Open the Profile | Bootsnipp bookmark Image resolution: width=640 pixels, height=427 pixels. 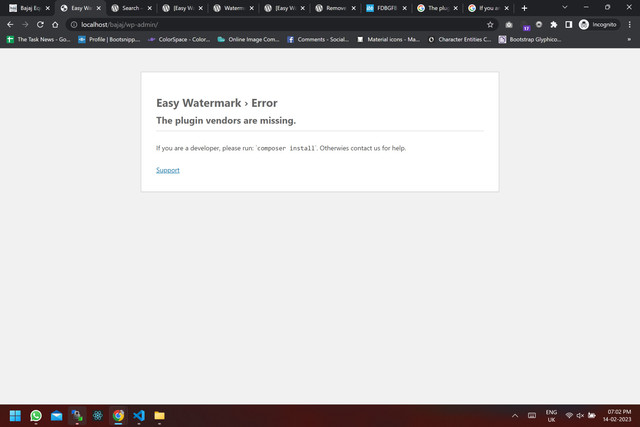[x=109, y=40]
